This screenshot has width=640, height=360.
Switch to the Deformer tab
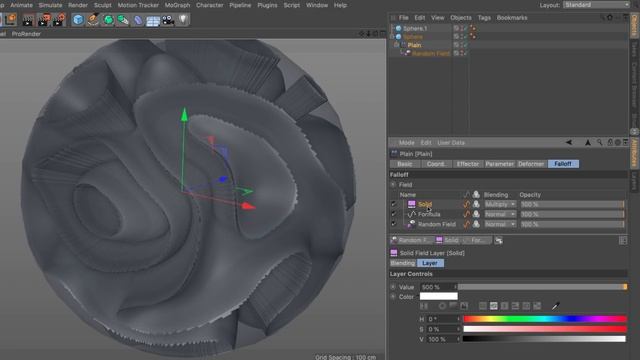[531, 164]
